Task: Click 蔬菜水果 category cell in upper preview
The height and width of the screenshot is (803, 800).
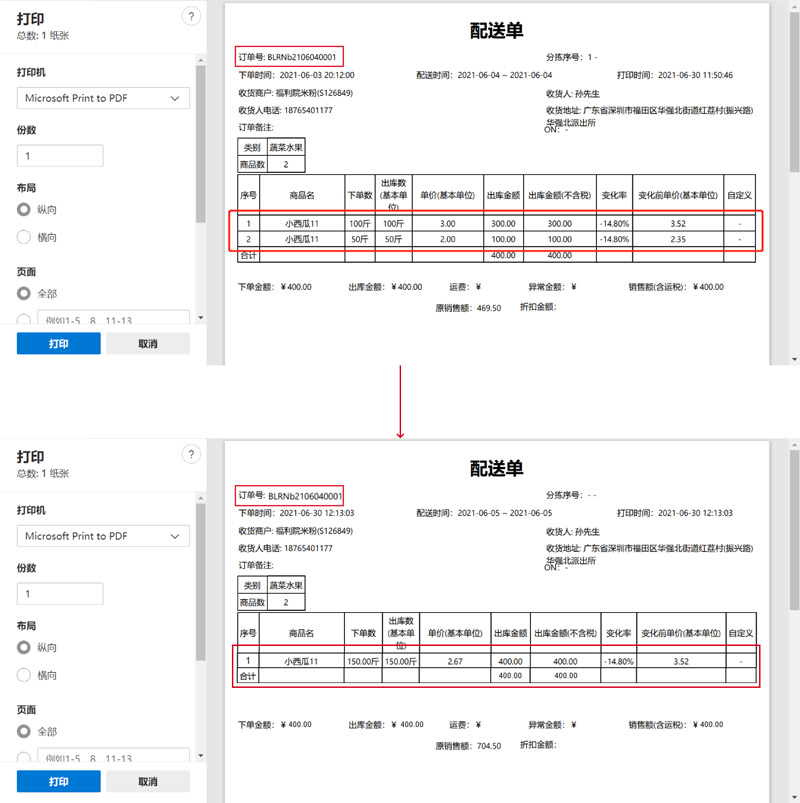Action: point(286,147)
